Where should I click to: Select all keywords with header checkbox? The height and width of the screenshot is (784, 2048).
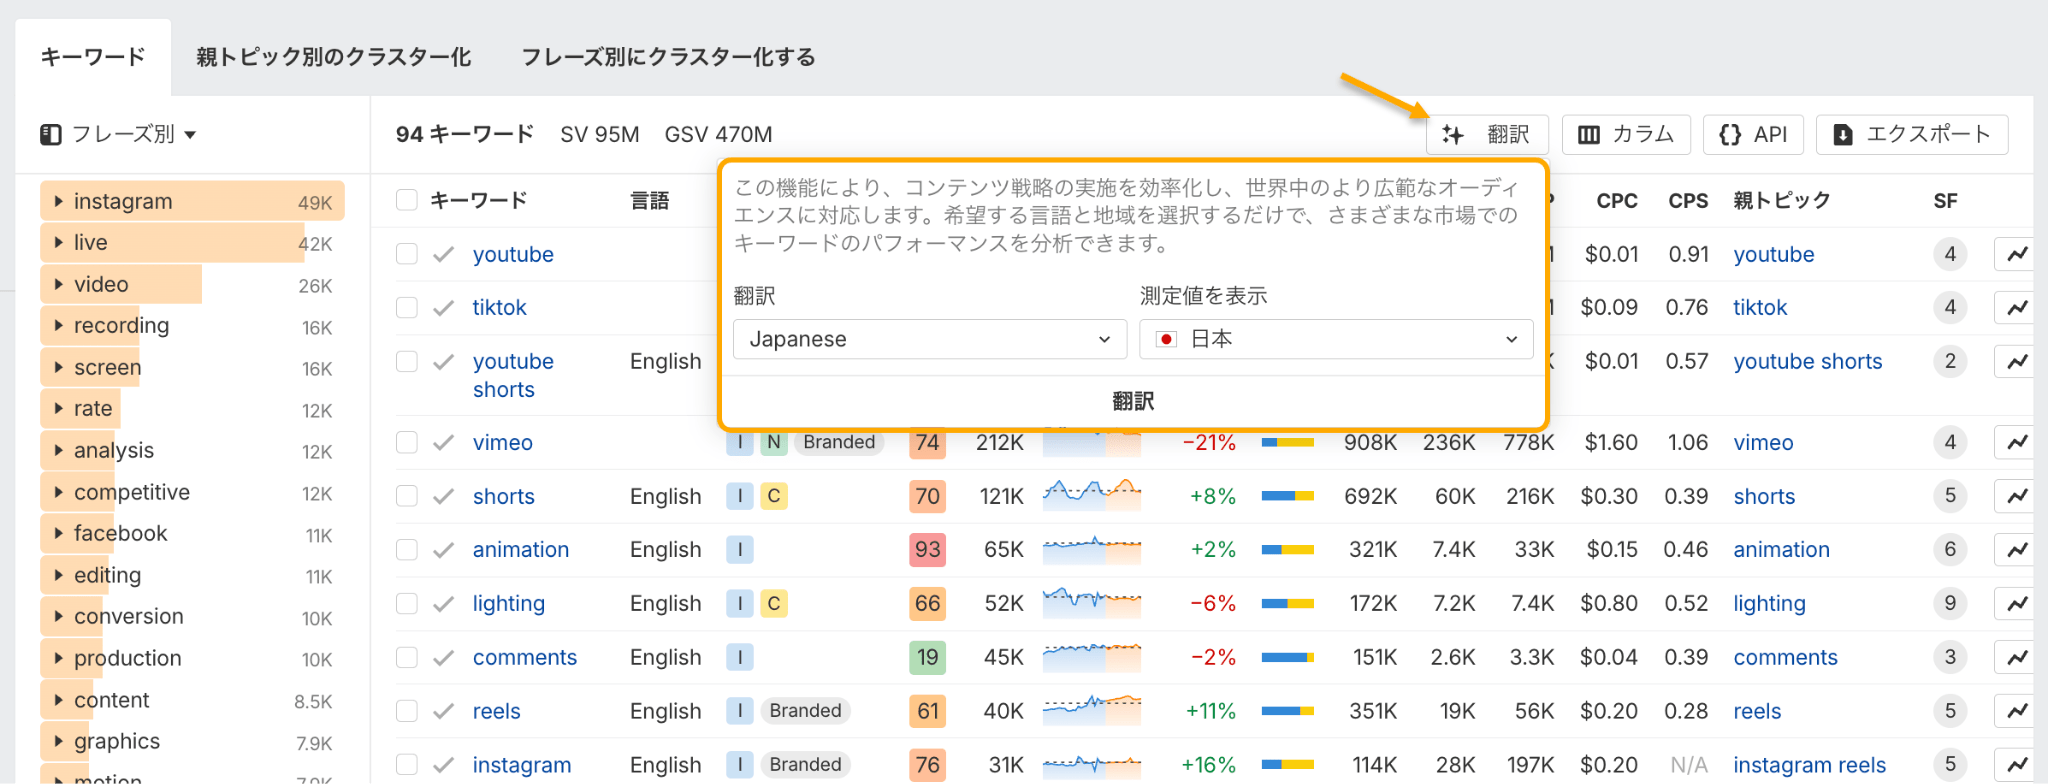407,200
